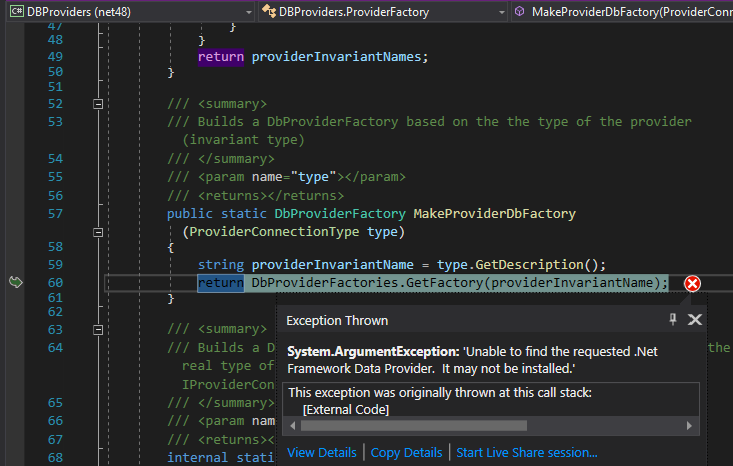The height and width of the screenshot is (466, 733).
Task: Close the Exception Thrown popup
Action: coord(695,320)
